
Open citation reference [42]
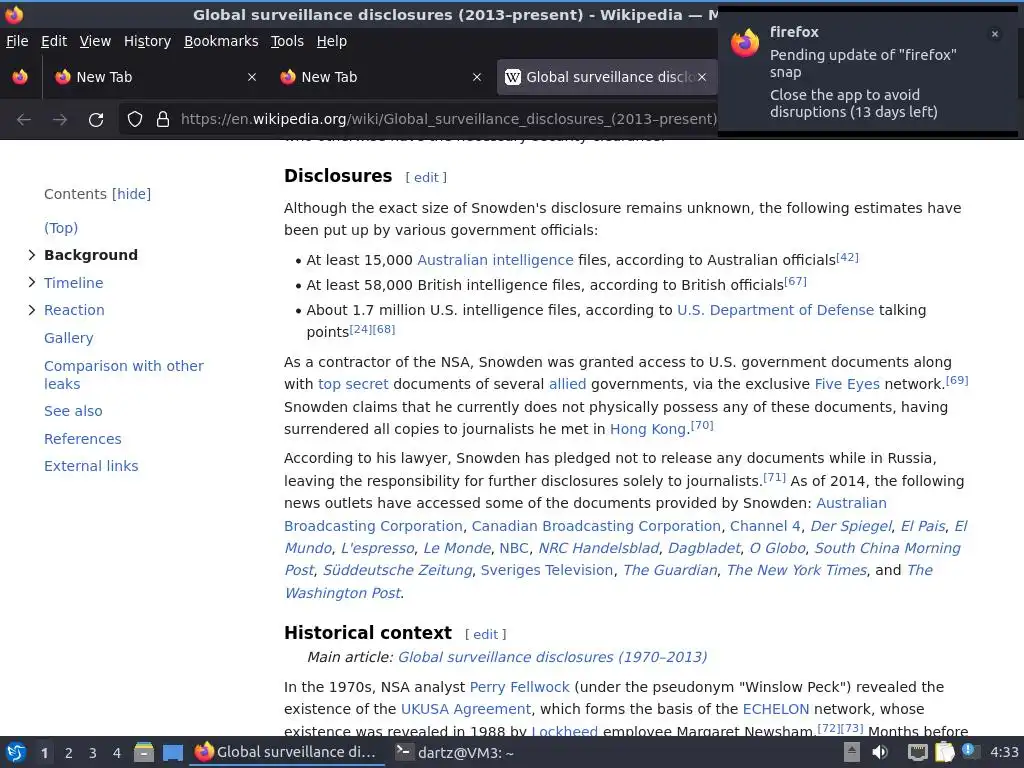tap(847, 257)
